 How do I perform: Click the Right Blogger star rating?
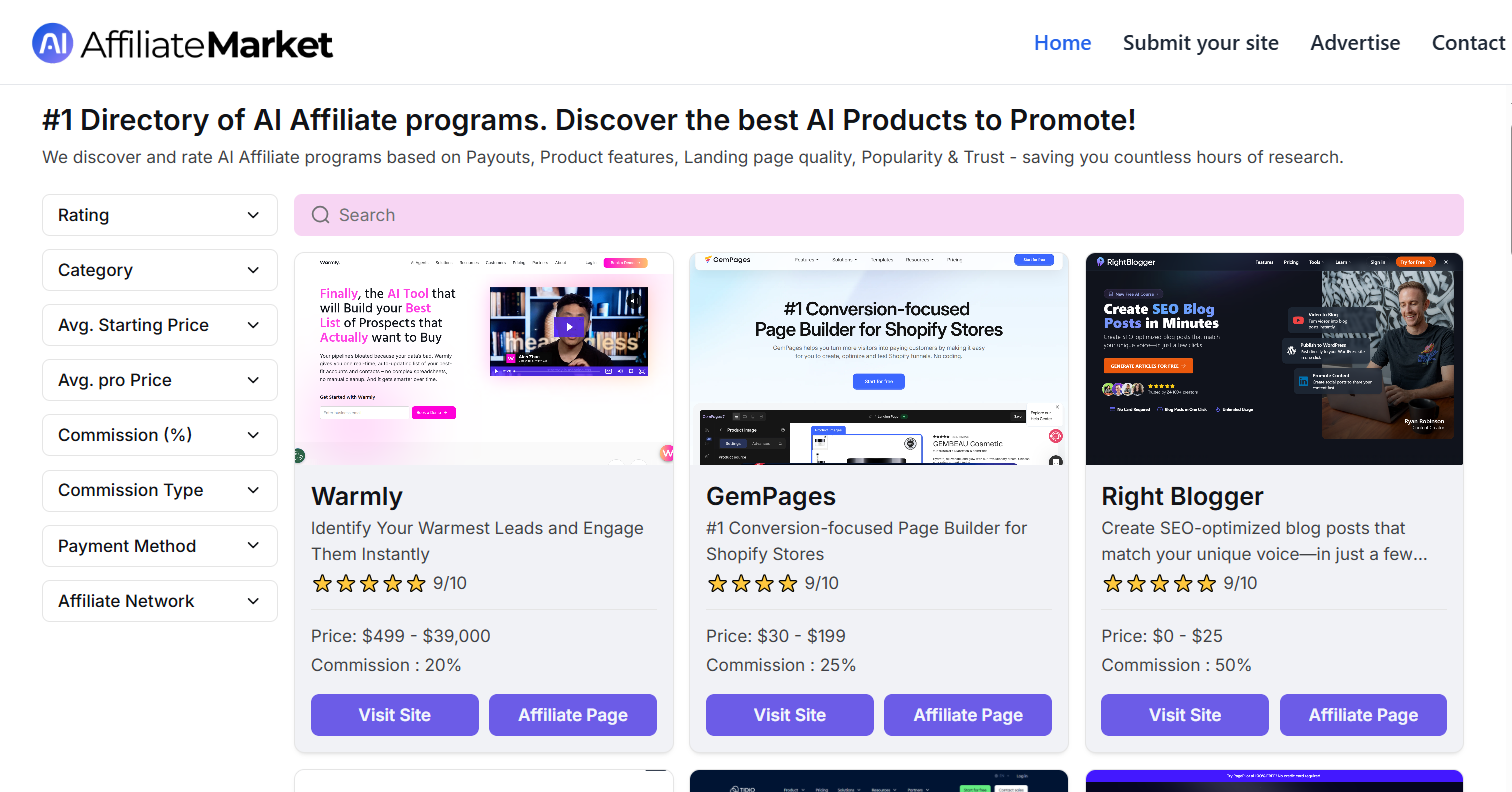[x=1158, y=583]
